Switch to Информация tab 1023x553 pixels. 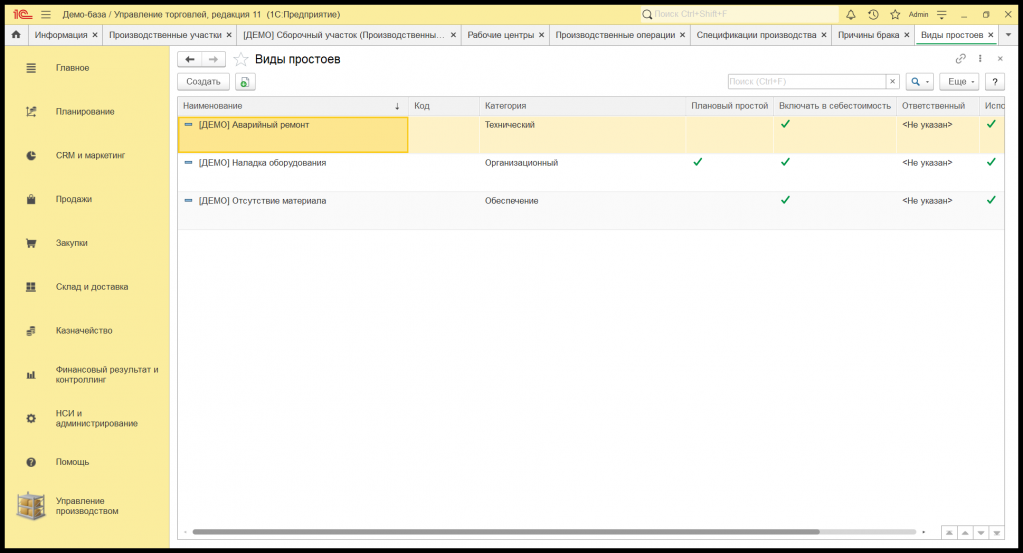[x=61, y=35]
